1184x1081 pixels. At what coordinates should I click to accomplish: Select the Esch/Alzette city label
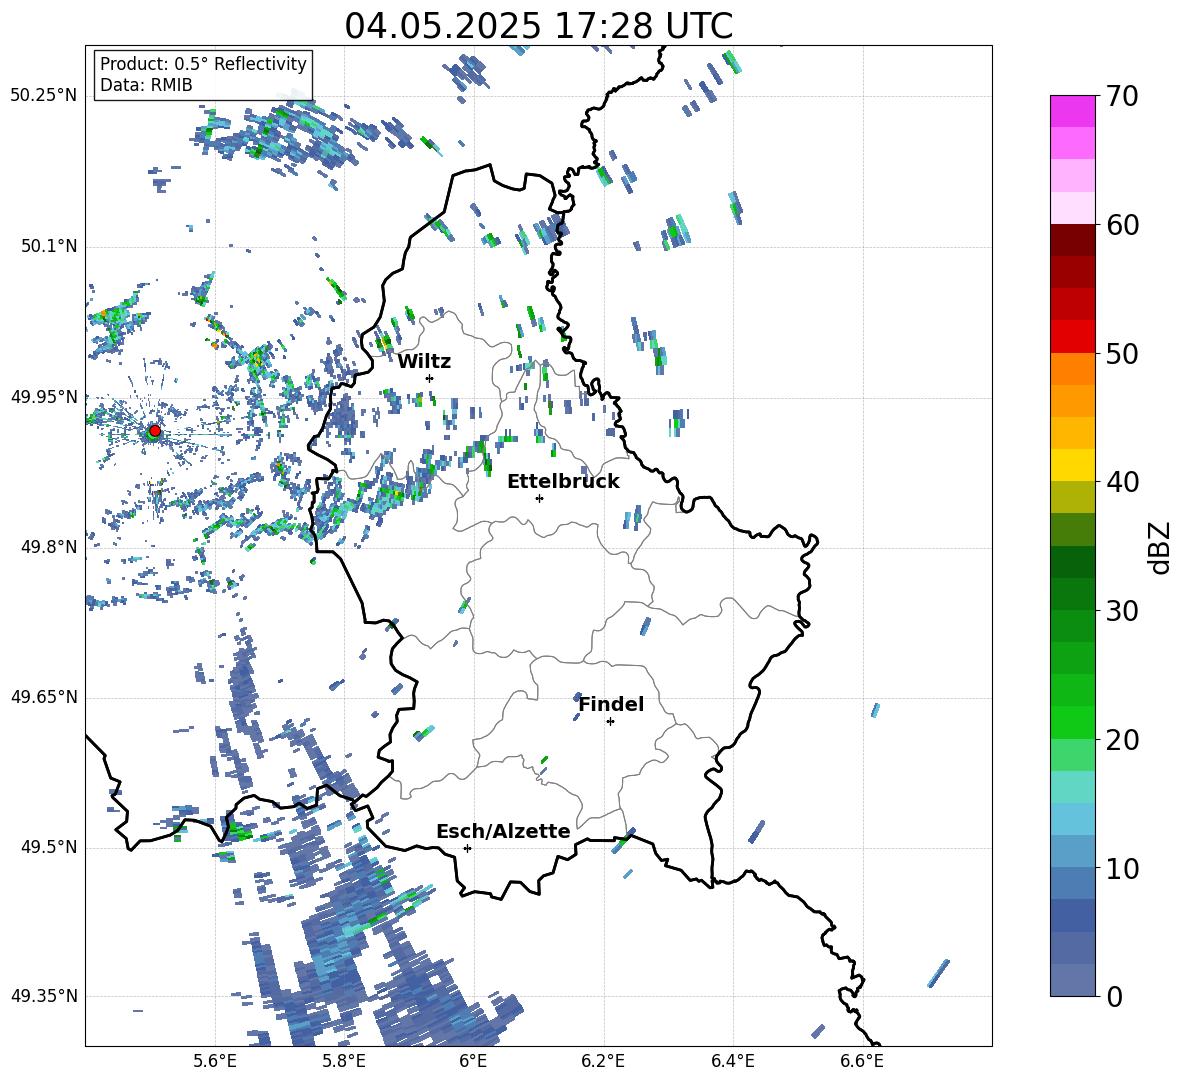(503, 831)
